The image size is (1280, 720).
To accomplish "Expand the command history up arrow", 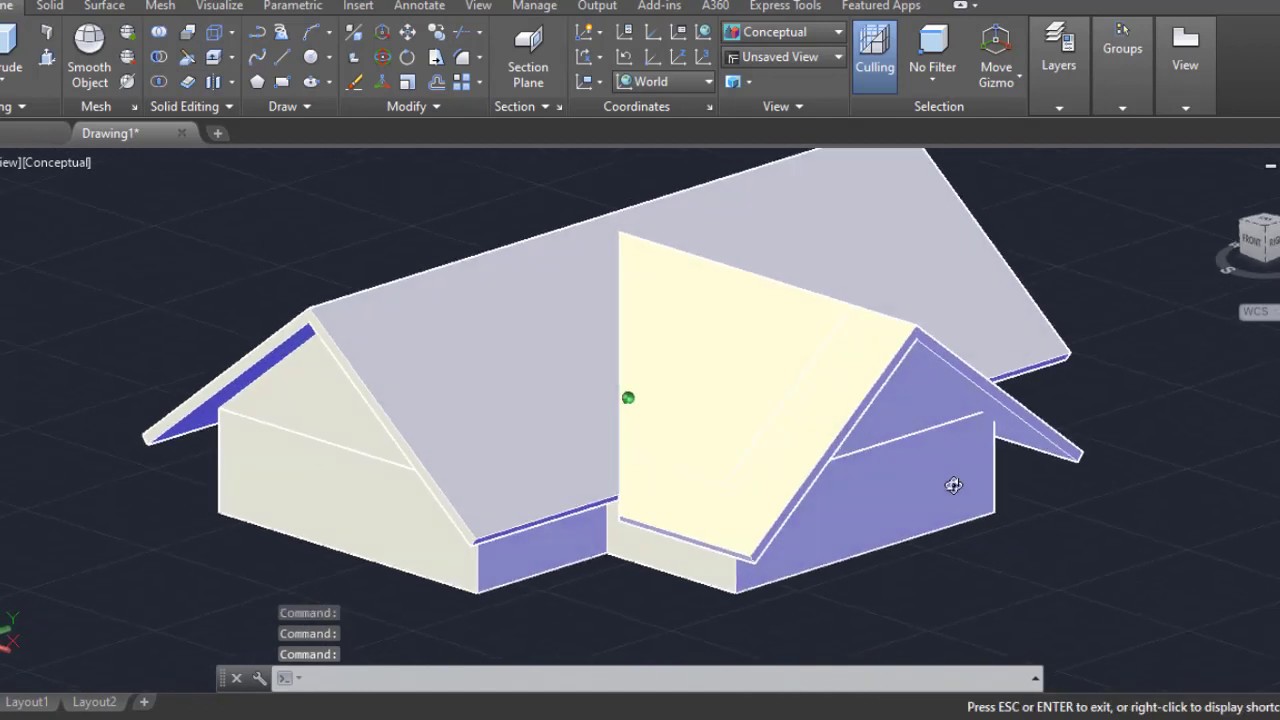I will coord(1035,678).
